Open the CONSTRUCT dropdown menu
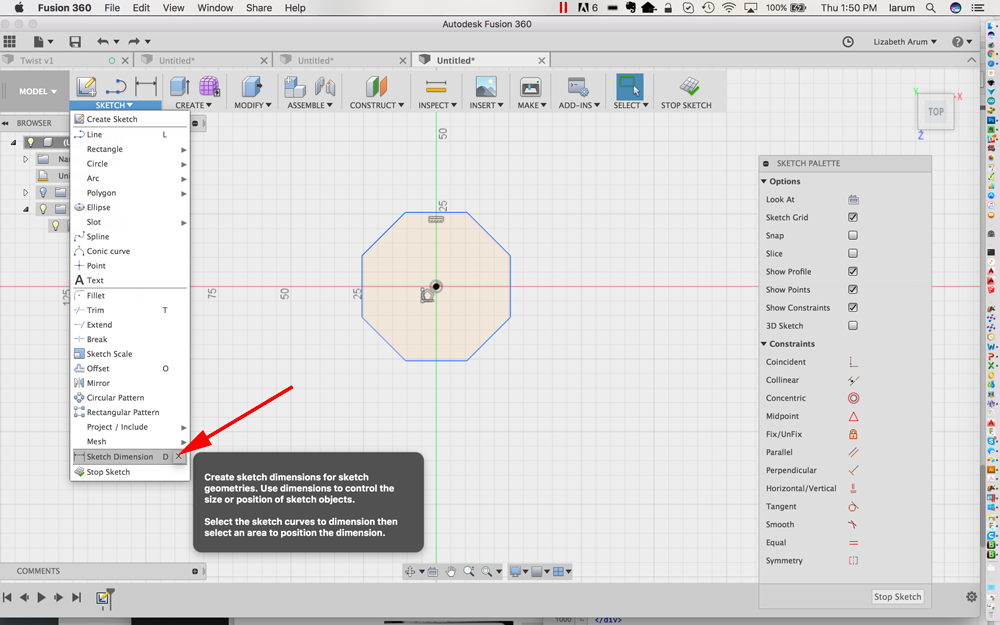 click(376, 105)
